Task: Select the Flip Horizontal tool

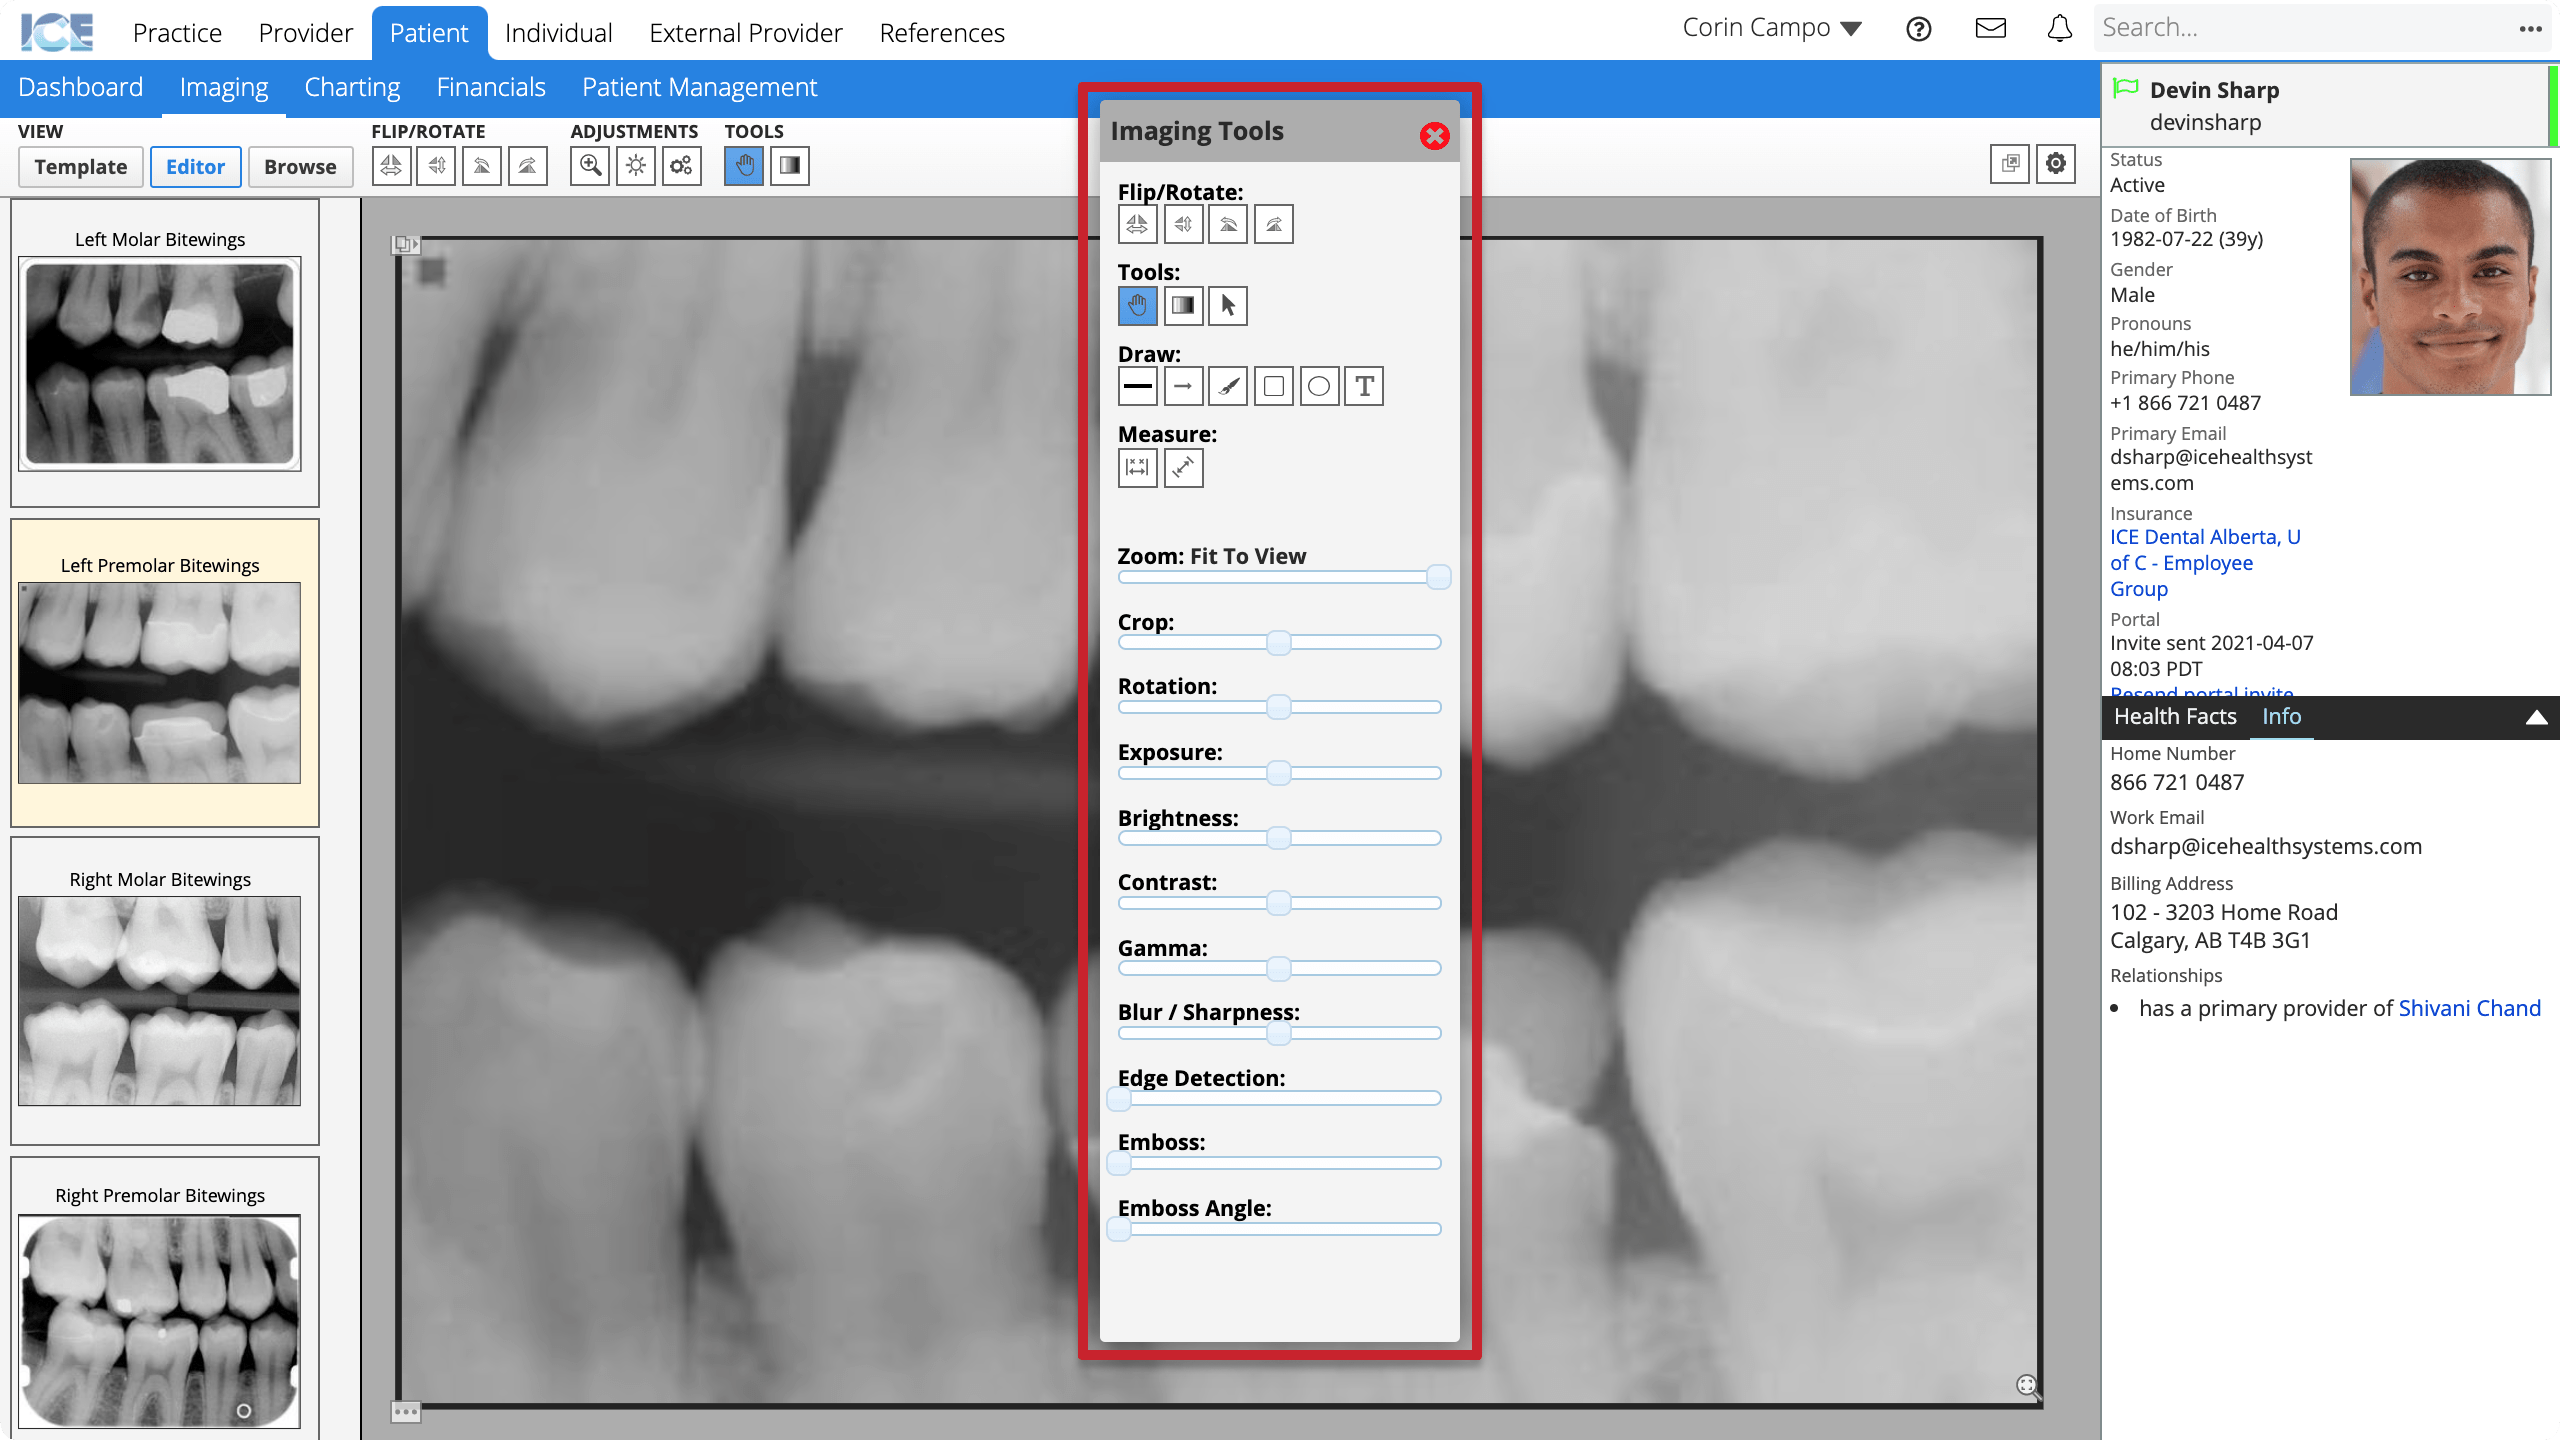Action: (1138, 223)
